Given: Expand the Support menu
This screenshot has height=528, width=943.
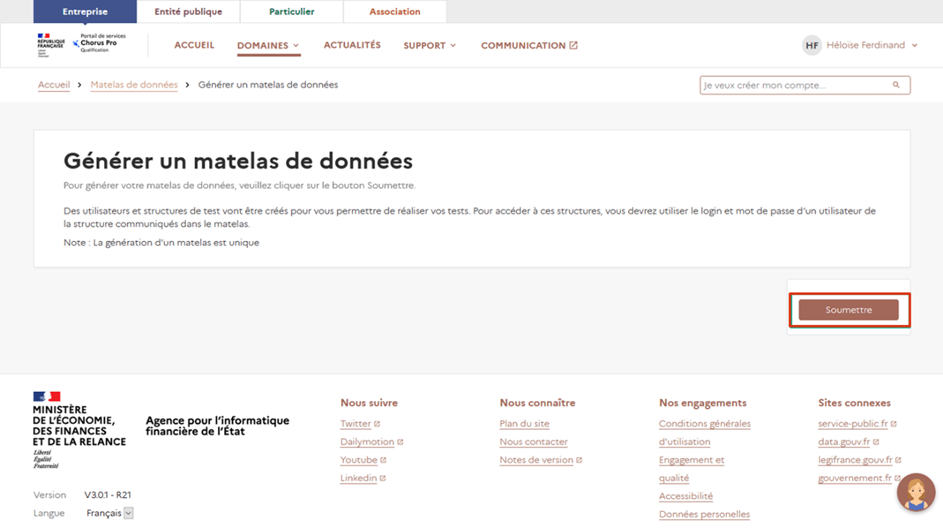Looking at the screenshot, I should click(x=429, y=45).
